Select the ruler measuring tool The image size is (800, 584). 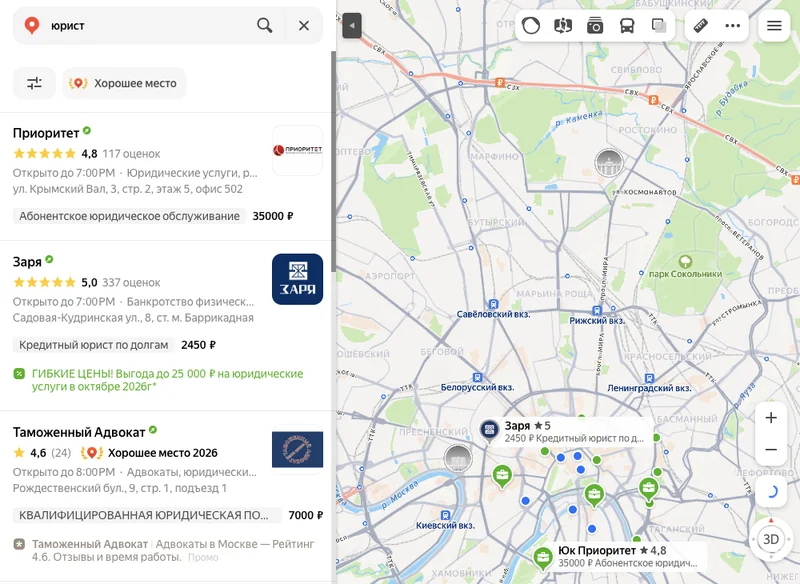pyautogui.click(x=701, y=26)
